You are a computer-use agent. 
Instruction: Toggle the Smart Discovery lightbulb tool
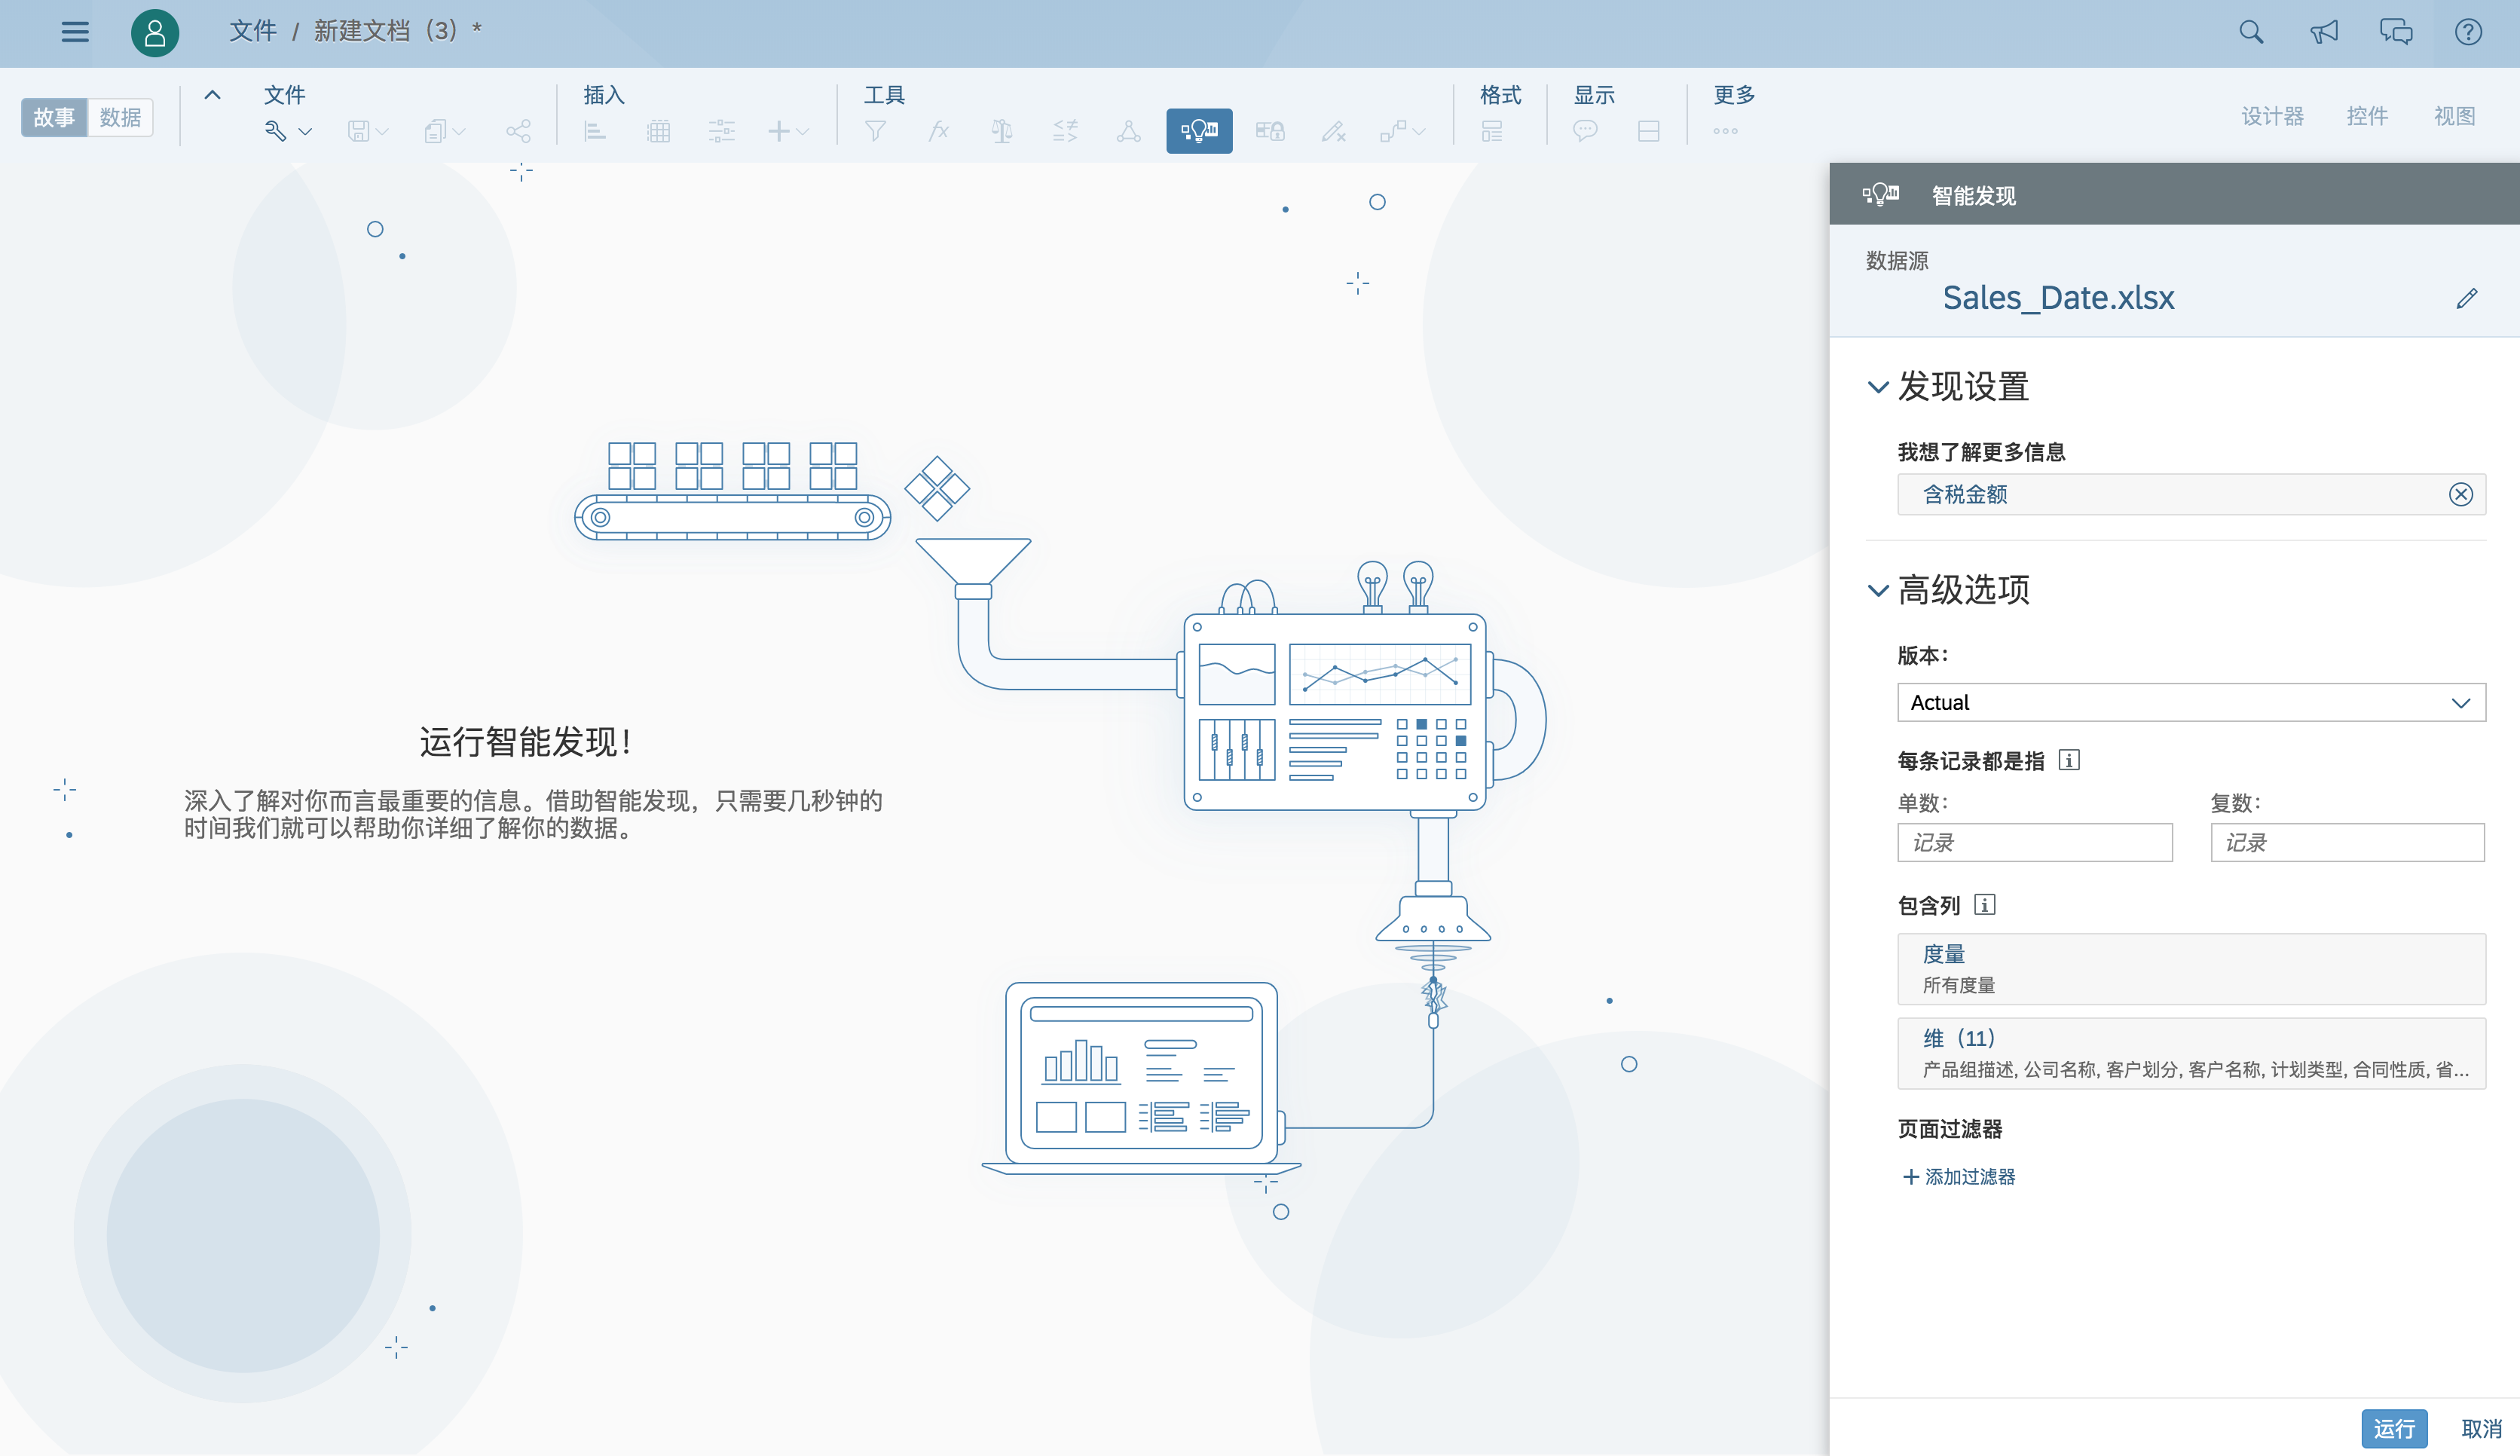1199,131
